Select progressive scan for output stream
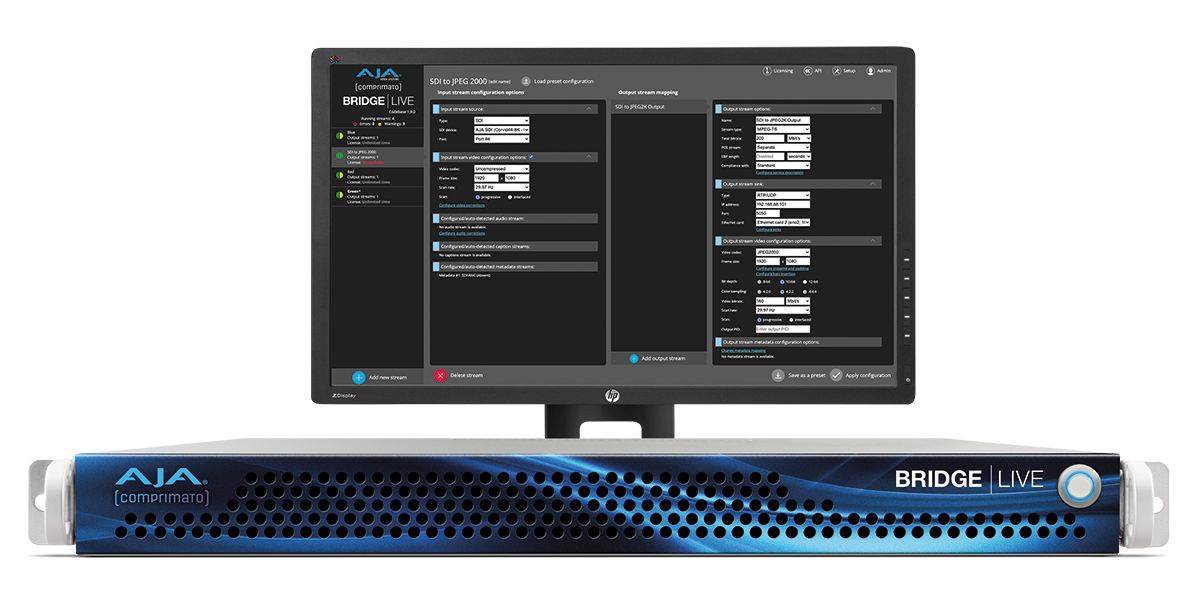 point(759,320)
